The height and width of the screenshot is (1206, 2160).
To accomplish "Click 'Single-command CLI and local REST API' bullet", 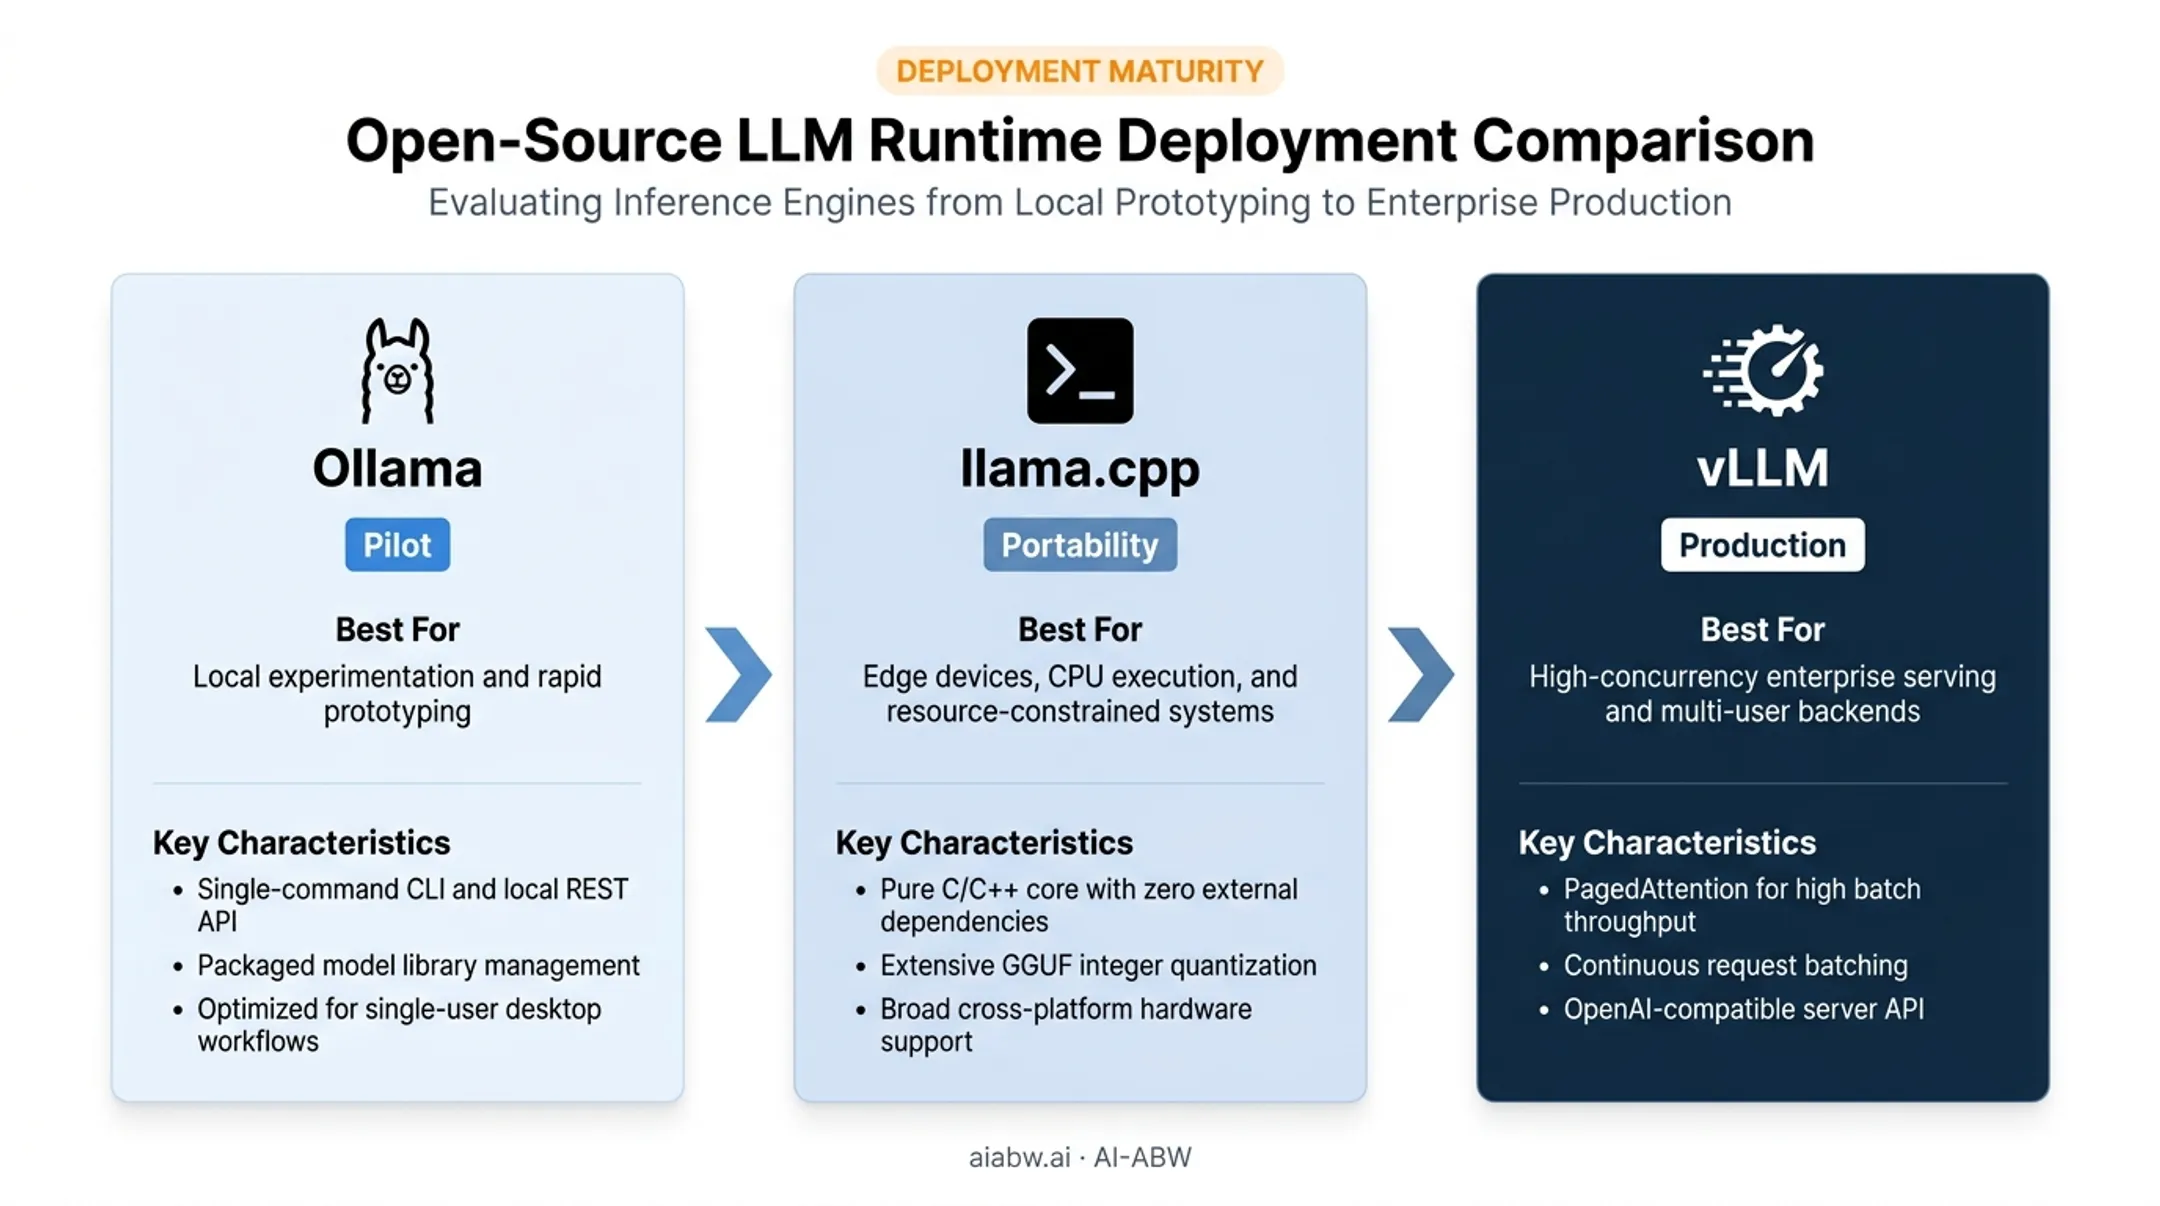I will pos(413,905).
